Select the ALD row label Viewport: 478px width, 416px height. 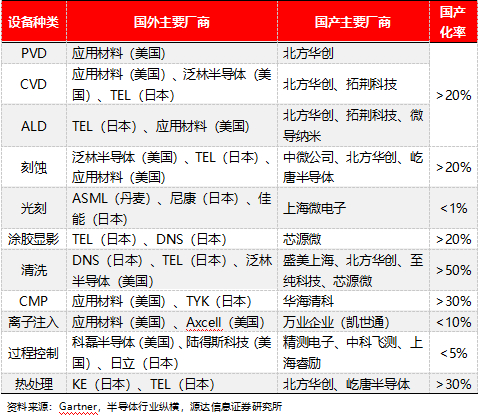tap(34, 126)
